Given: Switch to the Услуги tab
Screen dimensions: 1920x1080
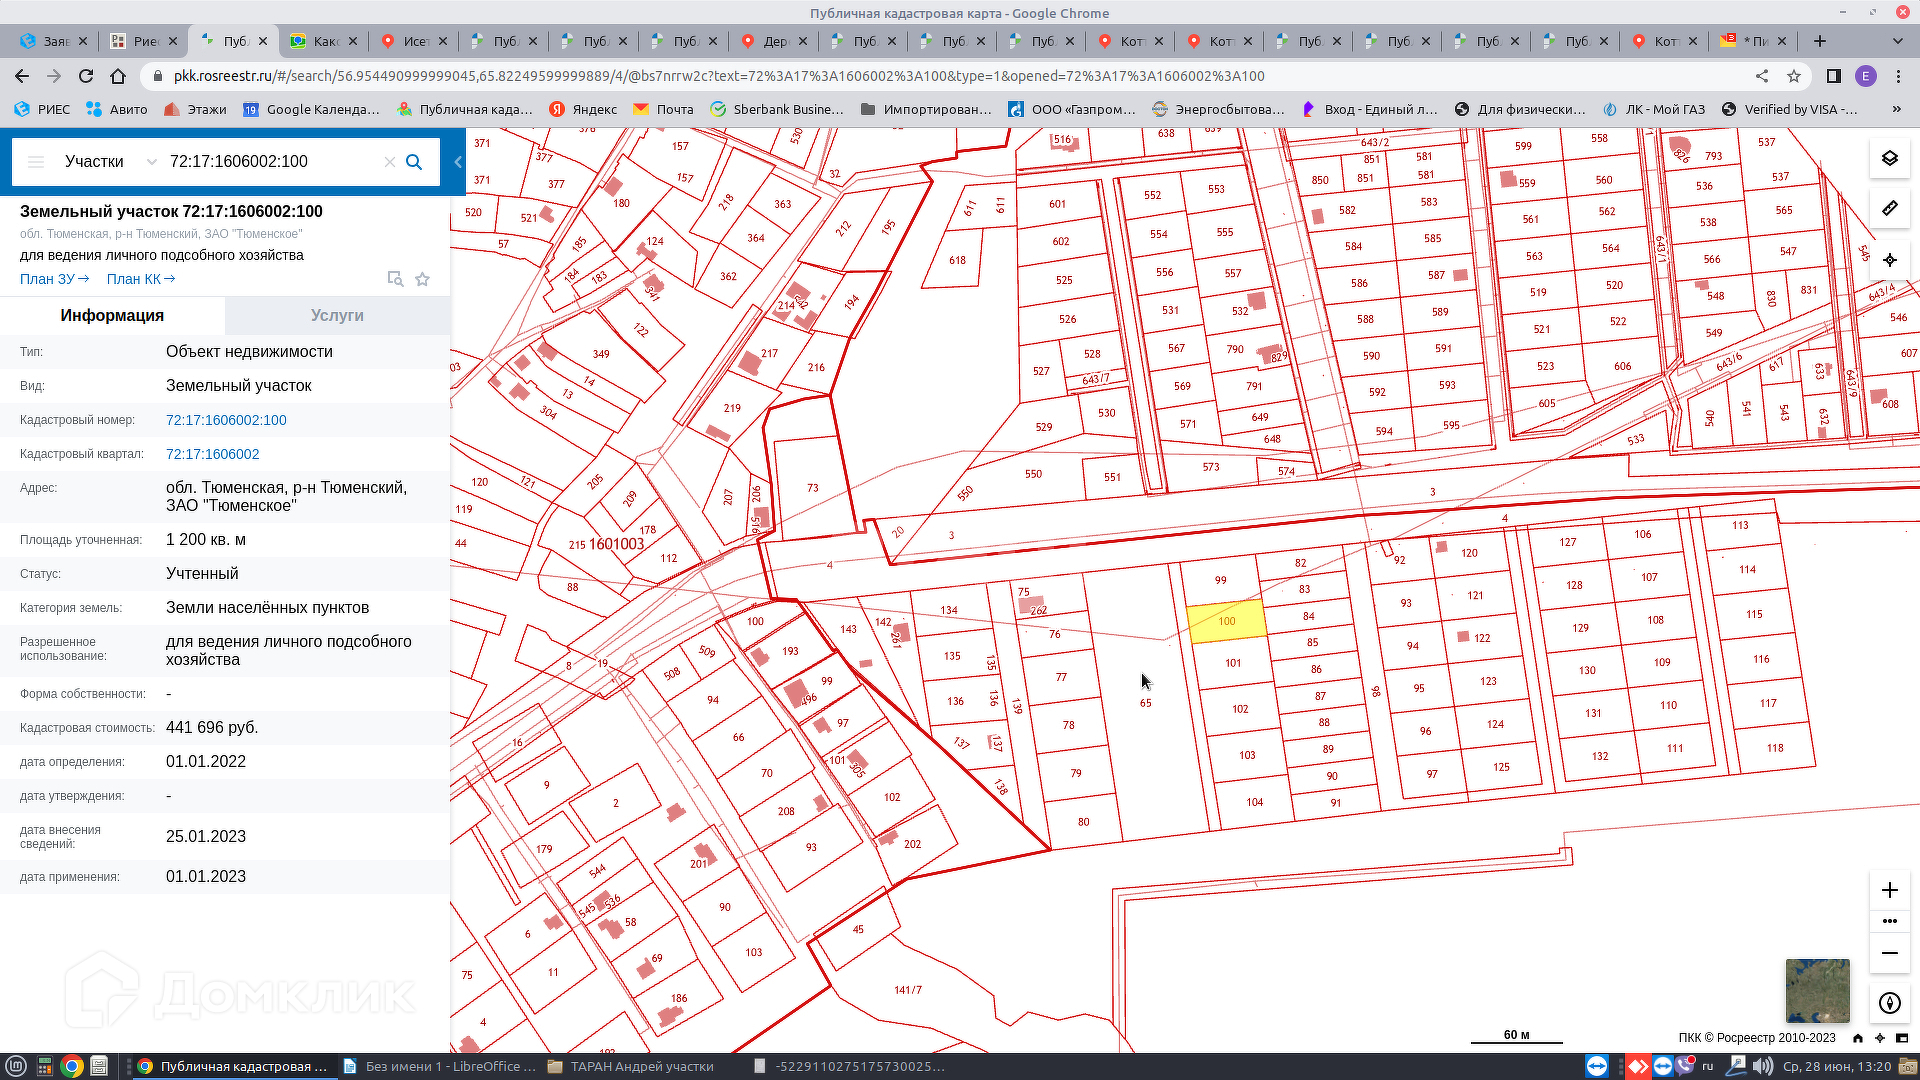Looking at the screenshot, I should 337,315.
